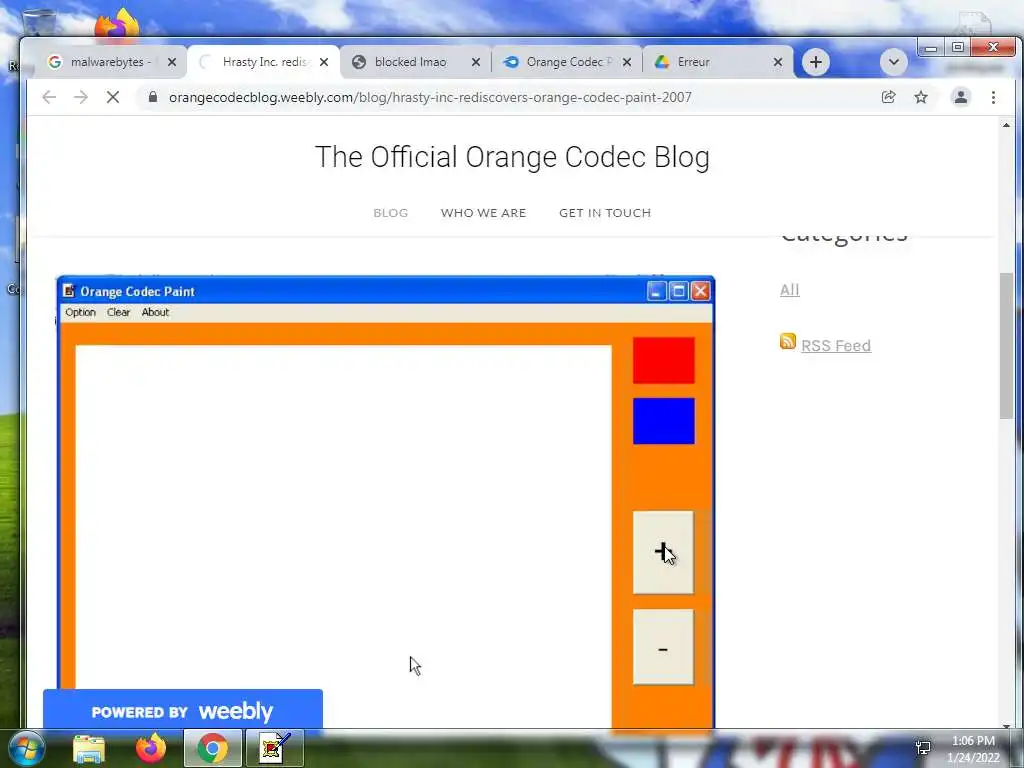Click the orange RSS feed icon
Viewport: 1024px width, 768px height.
pos(788,341)
